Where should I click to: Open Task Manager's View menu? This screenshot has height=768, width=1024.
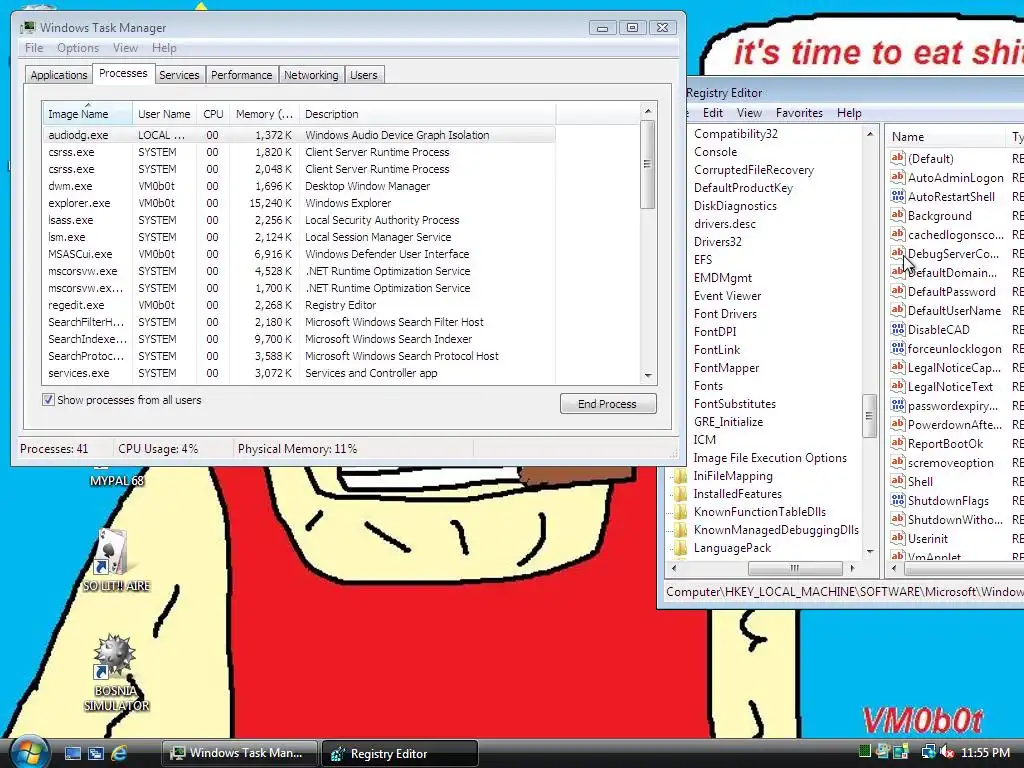pos(125,48)
